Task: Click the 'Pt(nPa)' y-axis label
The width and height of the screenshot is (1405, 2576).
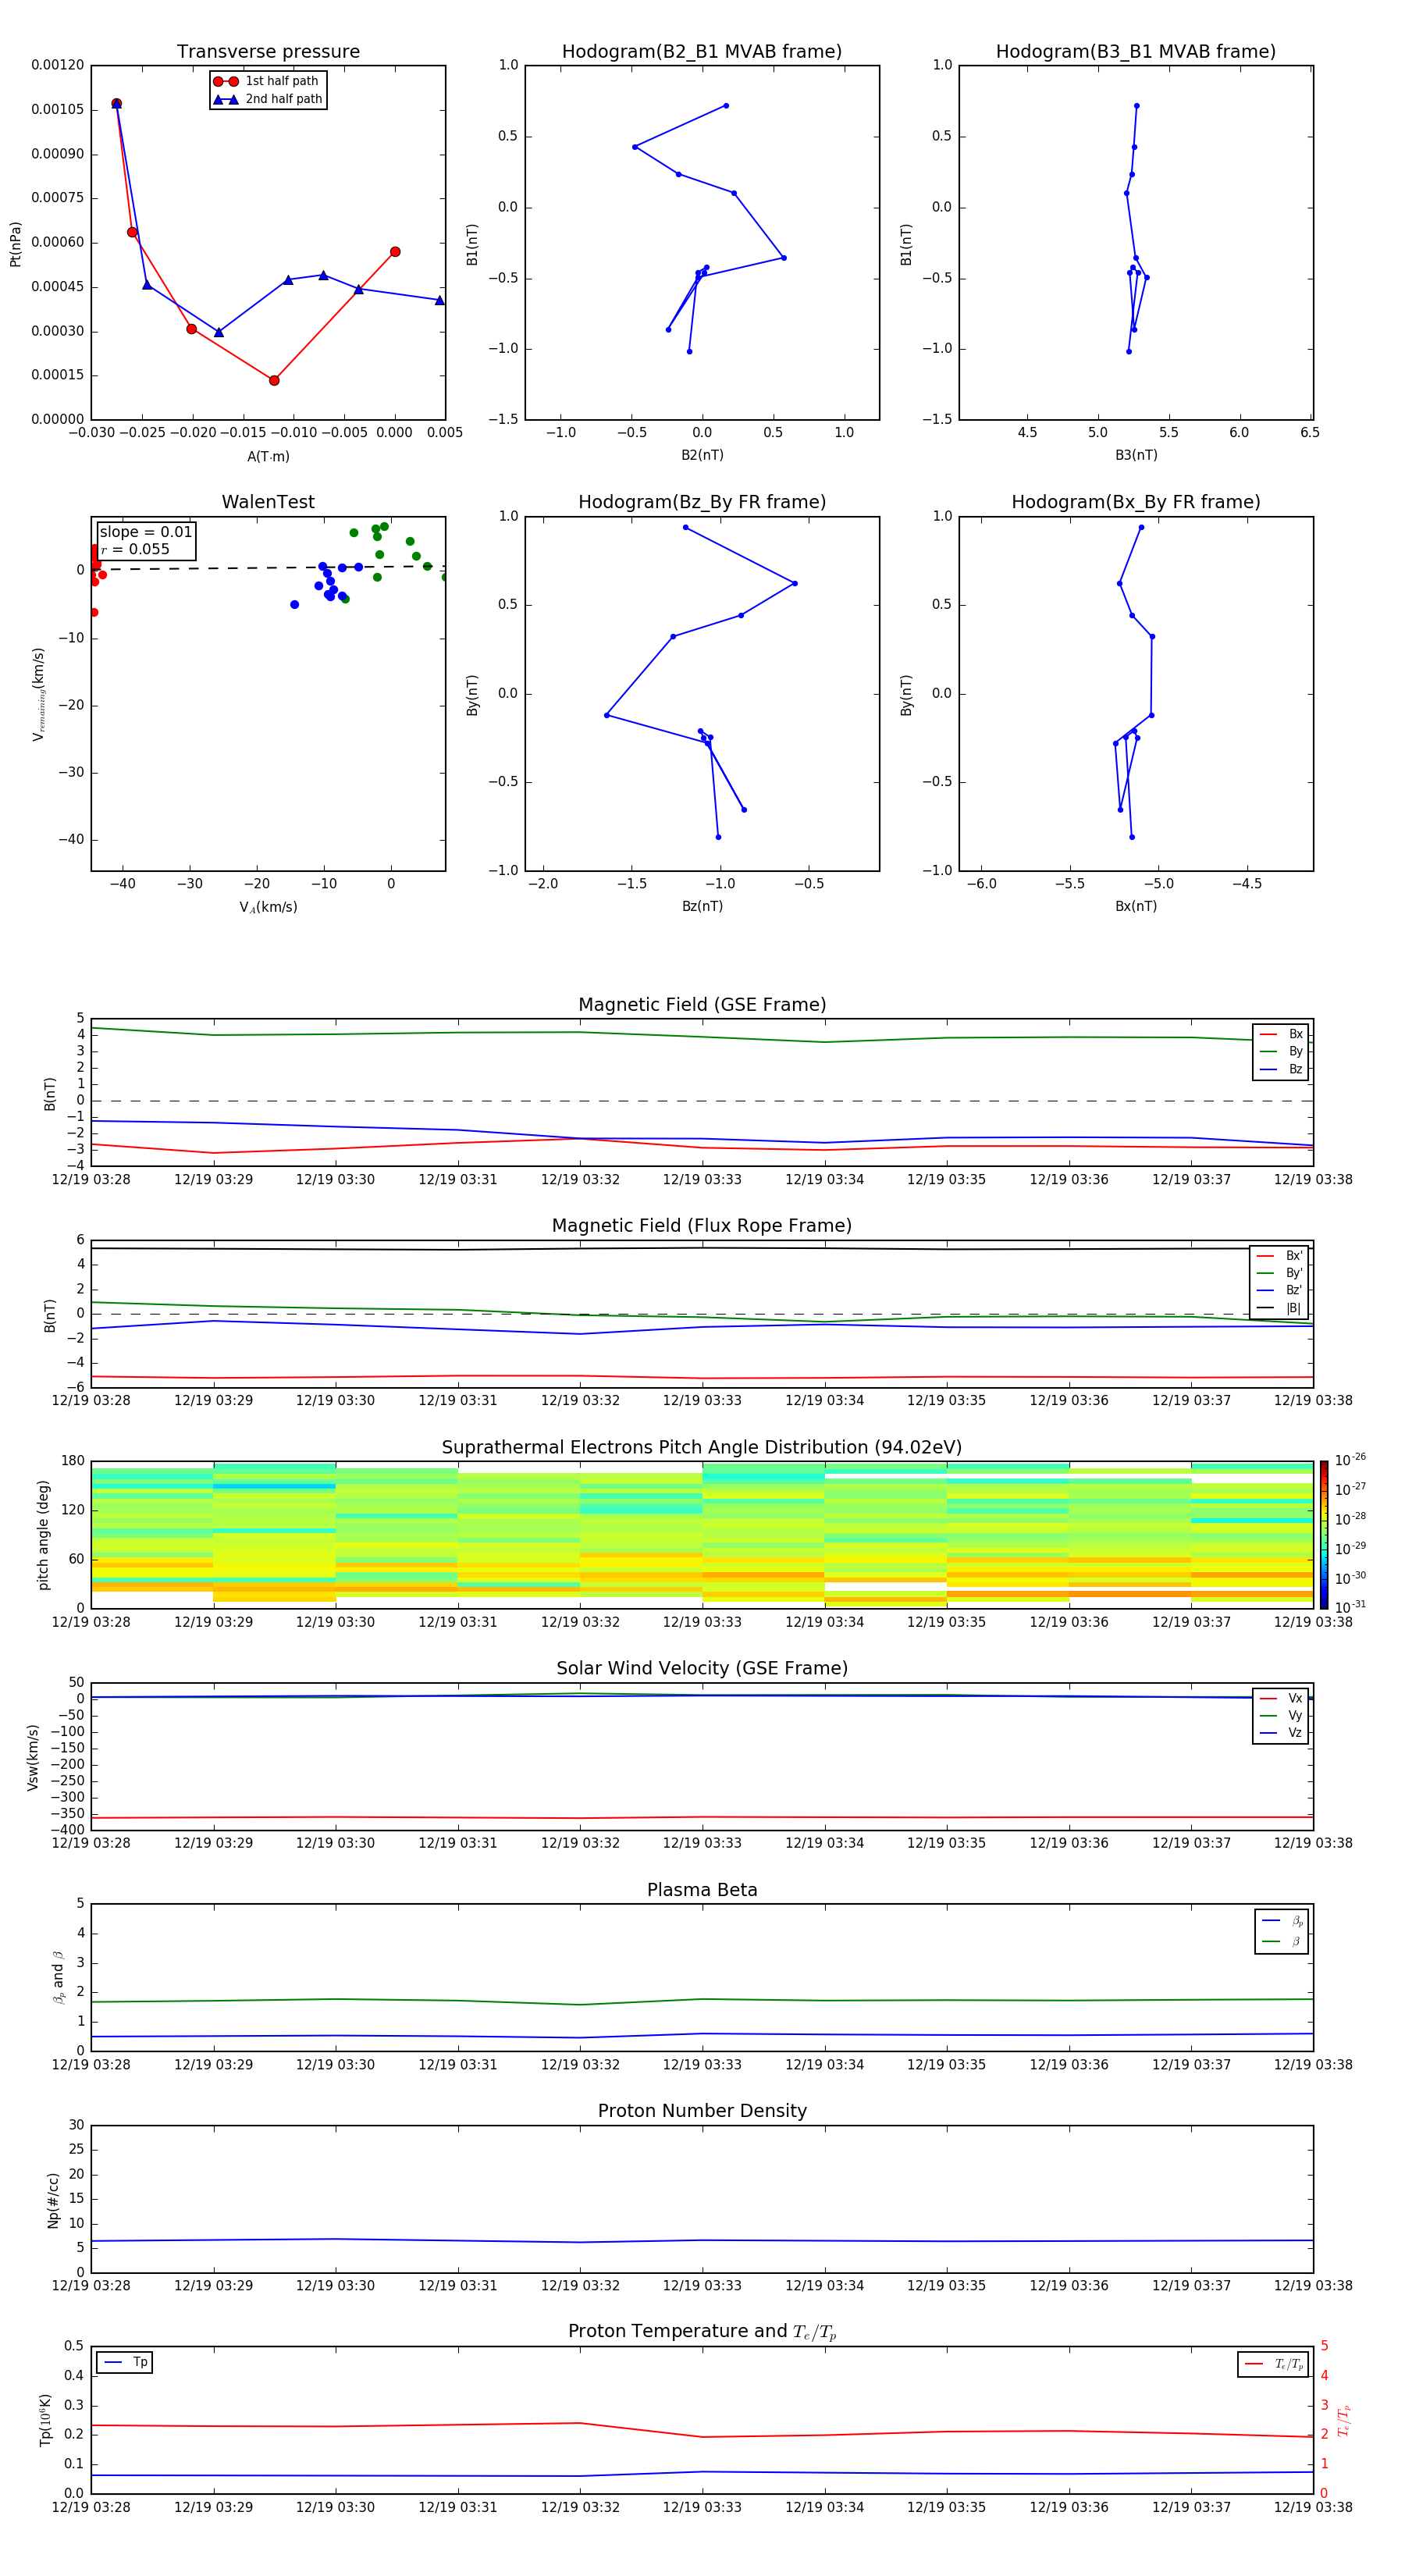Action: 15,243
